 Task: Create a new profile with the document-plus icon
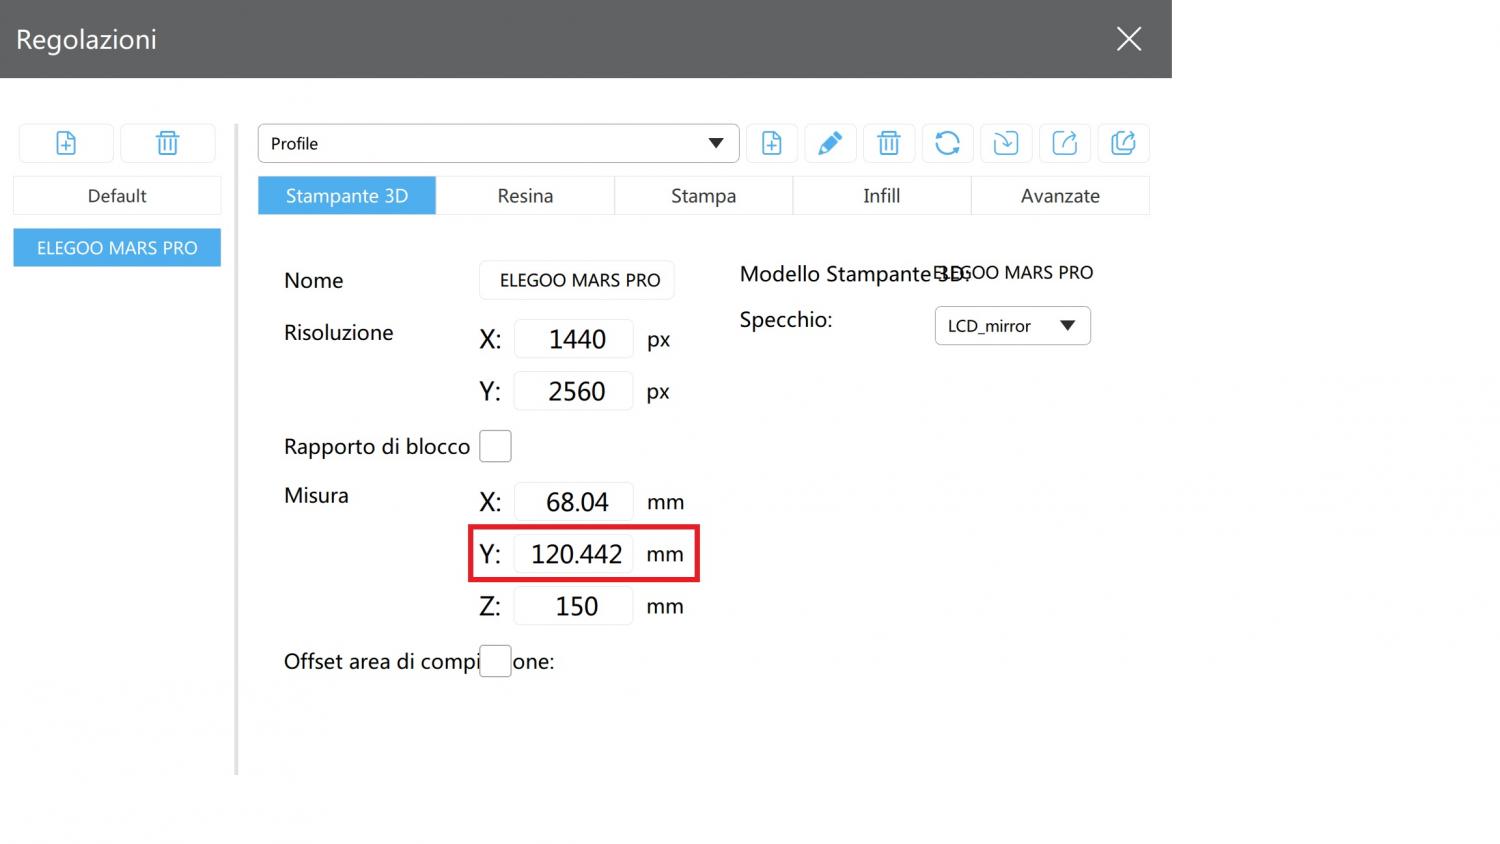point(772,143)
